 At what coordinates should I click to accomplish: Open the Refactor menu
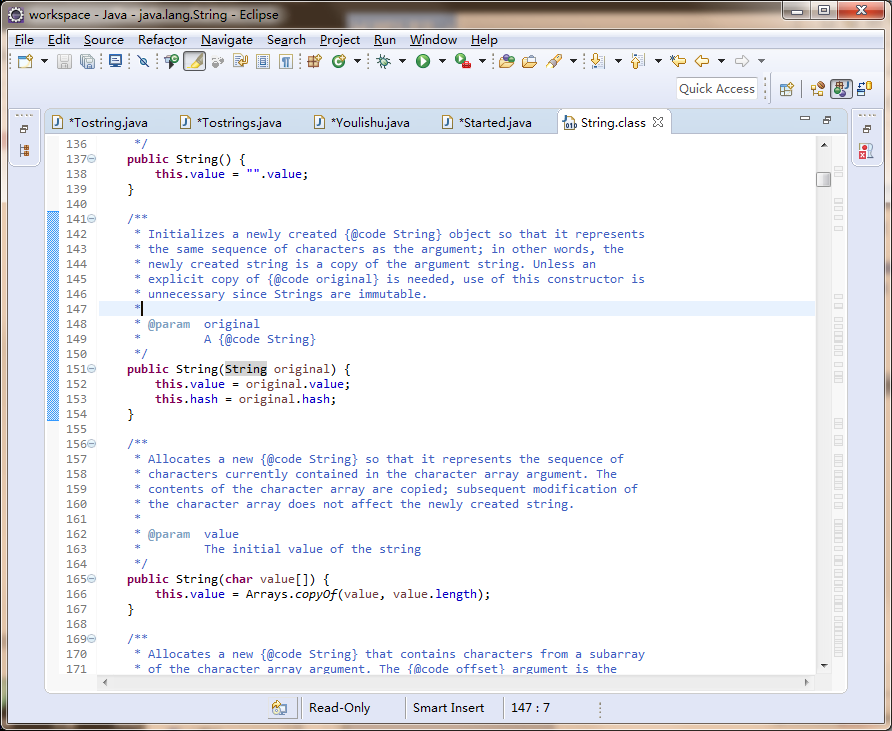coord(162,40)
